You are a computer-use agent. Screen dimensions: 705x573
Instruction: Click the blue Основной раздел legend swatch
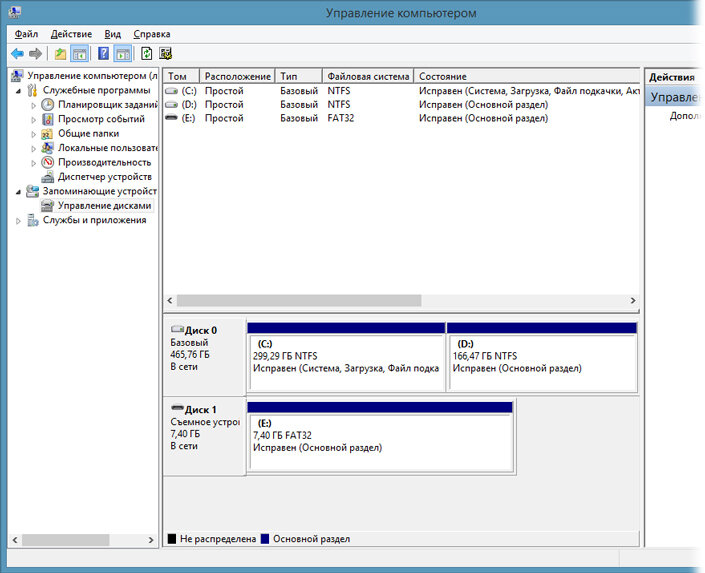pyautogui.click(x=265, y=539)
